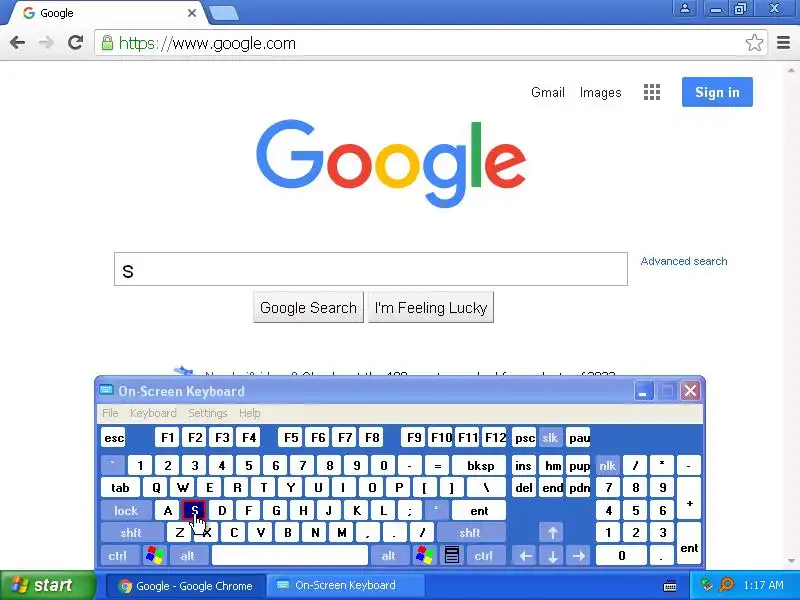Reload the page with Chrome's refresh icon
800x600 pixels.
pos(76,43)
